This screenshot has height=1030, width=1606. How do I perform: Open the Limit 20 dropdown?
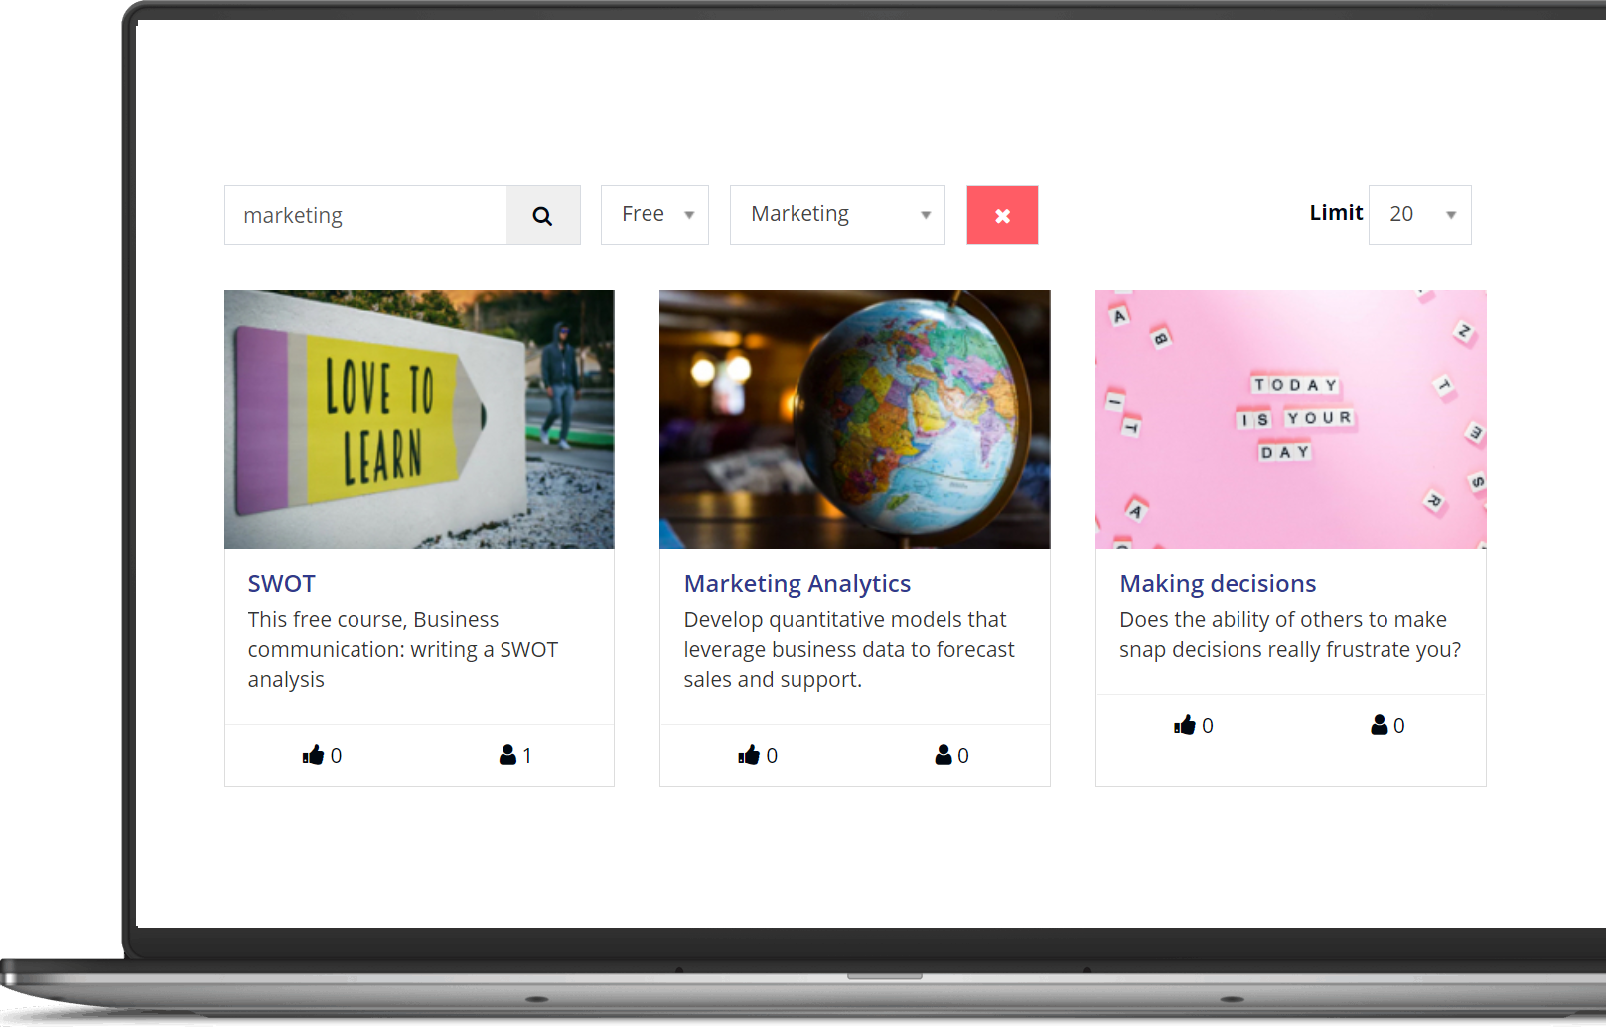(1420, 215)
